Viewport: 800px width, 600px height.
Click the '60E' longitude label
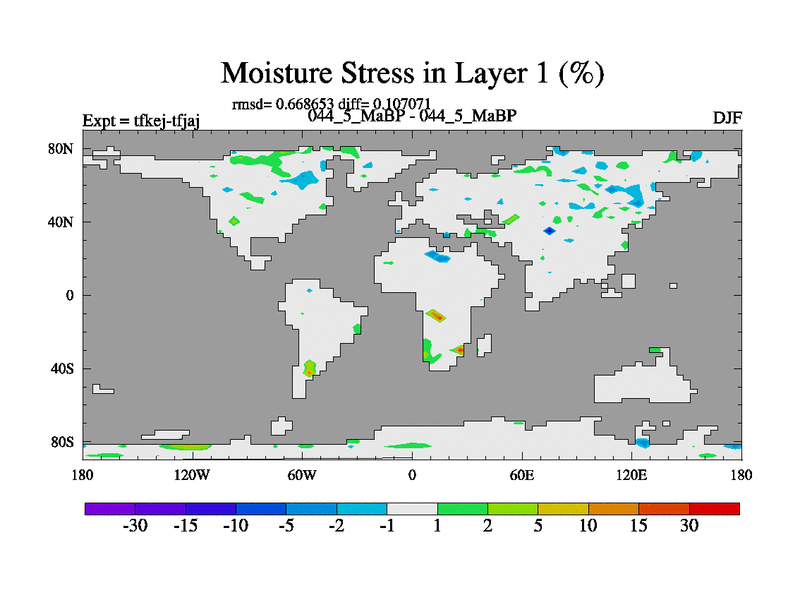click(x=522, y=476)
